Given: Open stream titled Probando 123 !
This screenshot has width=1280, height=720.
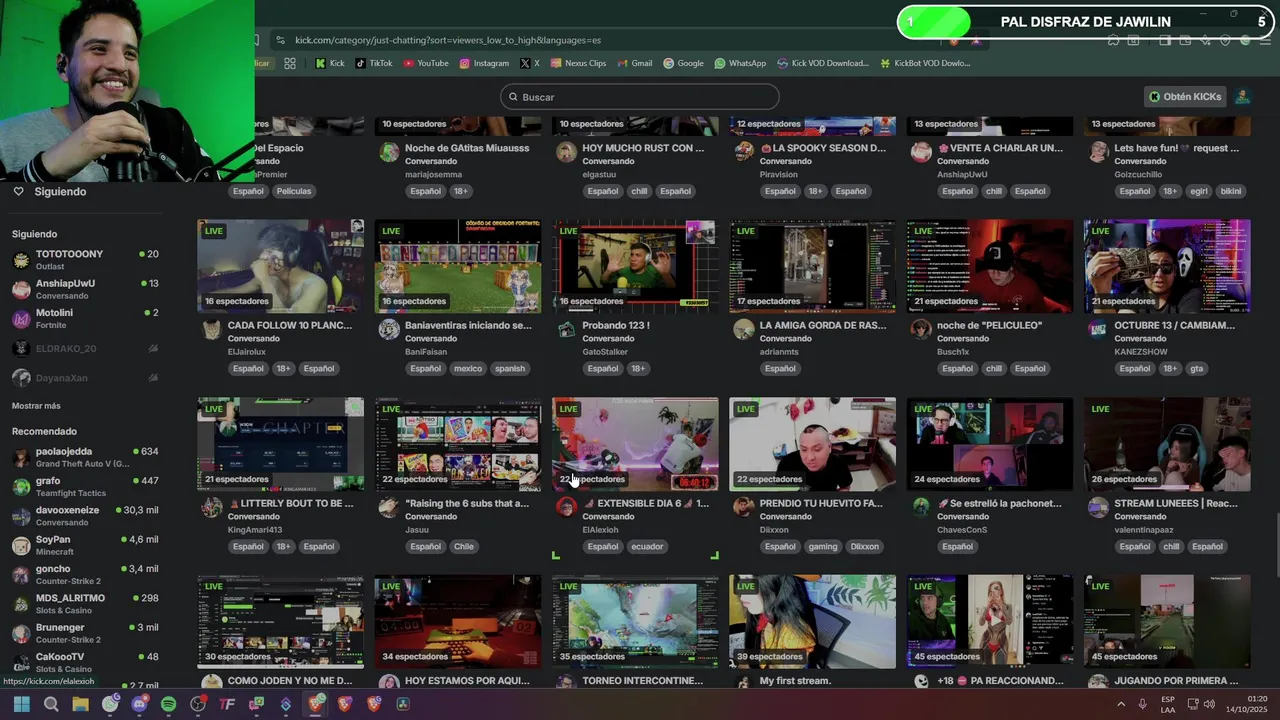Looking at the screenshot, I should 616,325.
